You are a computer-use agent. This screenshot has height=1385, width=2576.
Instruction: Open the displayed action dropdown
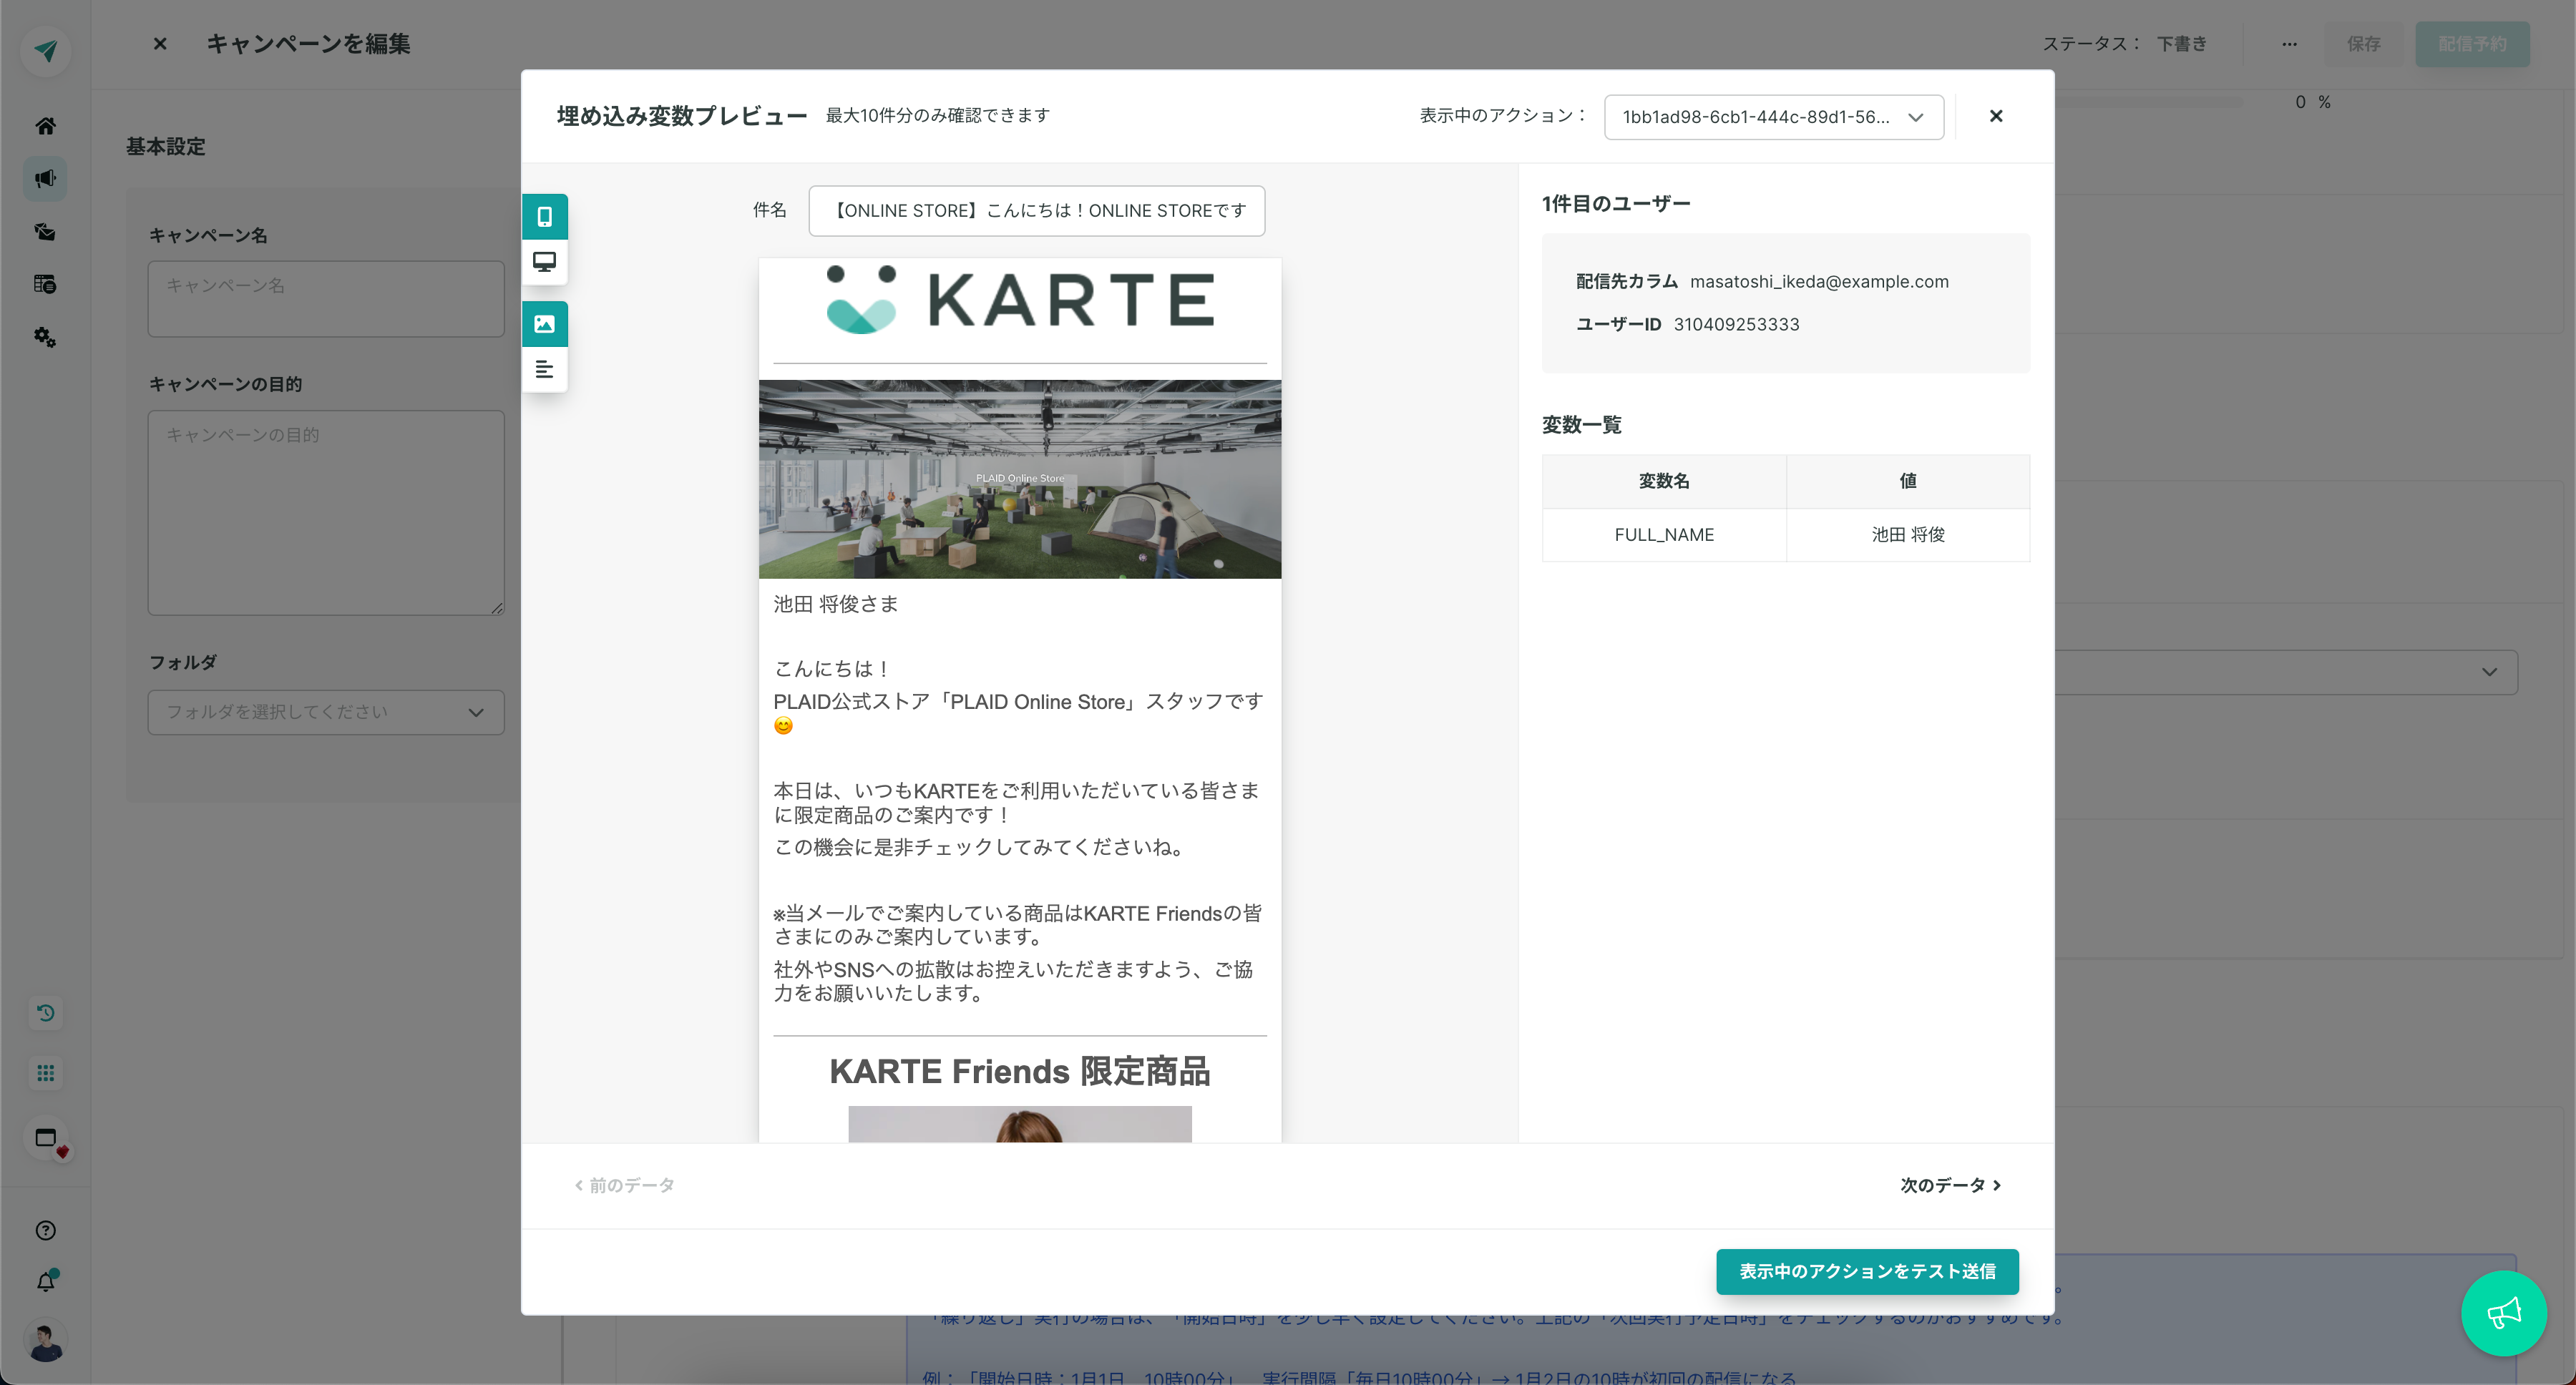click(x=1773, y=117)
